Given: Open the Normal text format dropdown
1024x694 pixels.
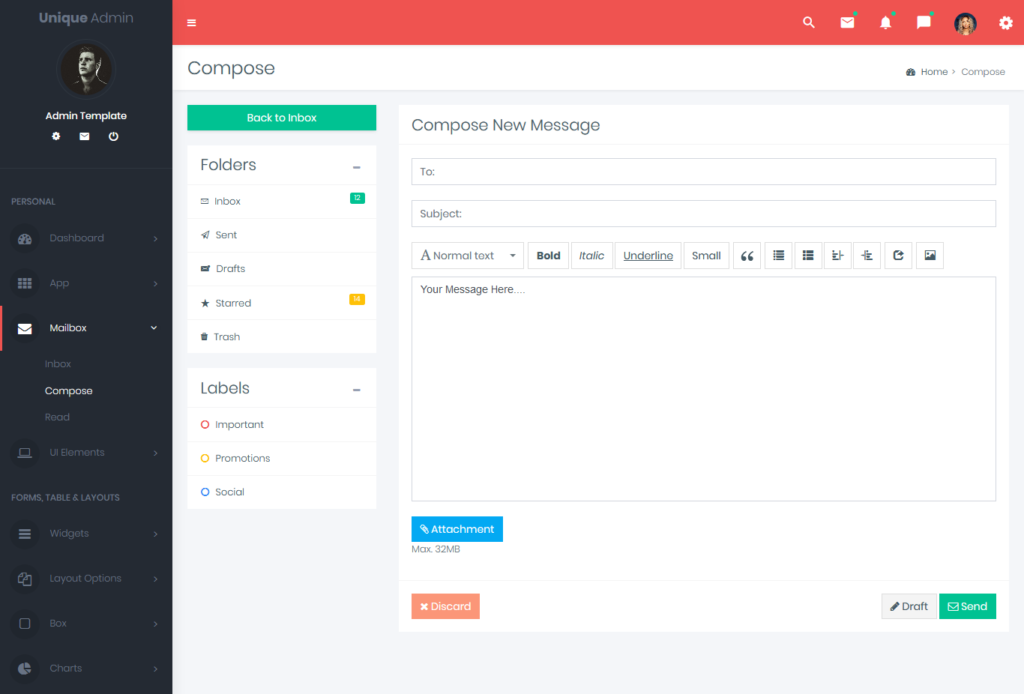Looking at the screenshot, I should pos(467,255).
